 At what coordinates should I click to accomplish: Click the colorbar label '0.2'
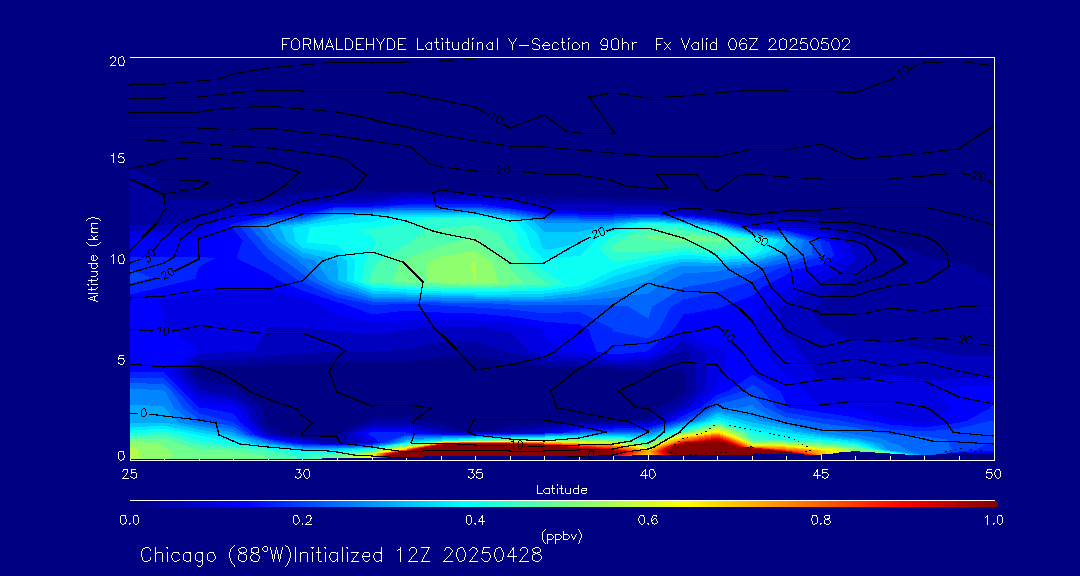(303, 520)
